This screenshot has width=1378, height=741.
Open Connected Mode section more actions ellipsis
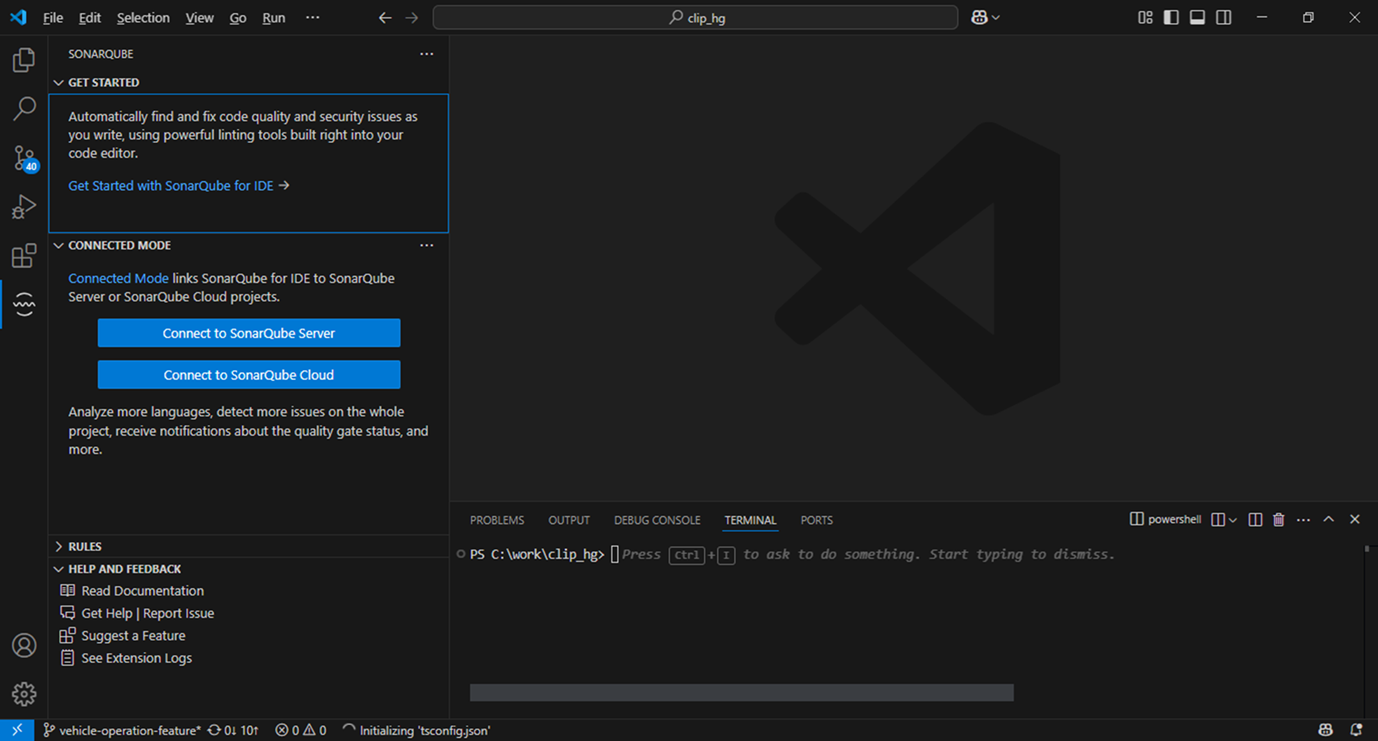click(x=427, y=245)
